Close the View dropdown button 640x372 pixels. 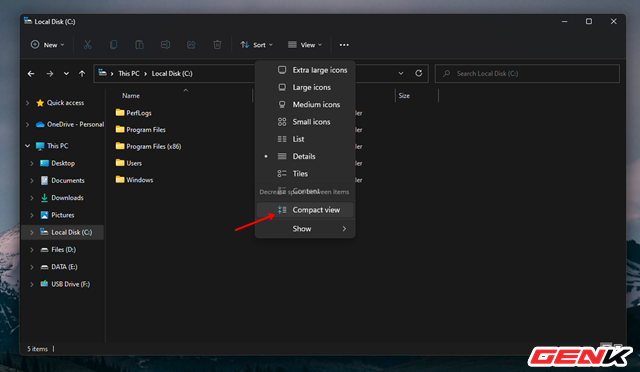[304, 45]
